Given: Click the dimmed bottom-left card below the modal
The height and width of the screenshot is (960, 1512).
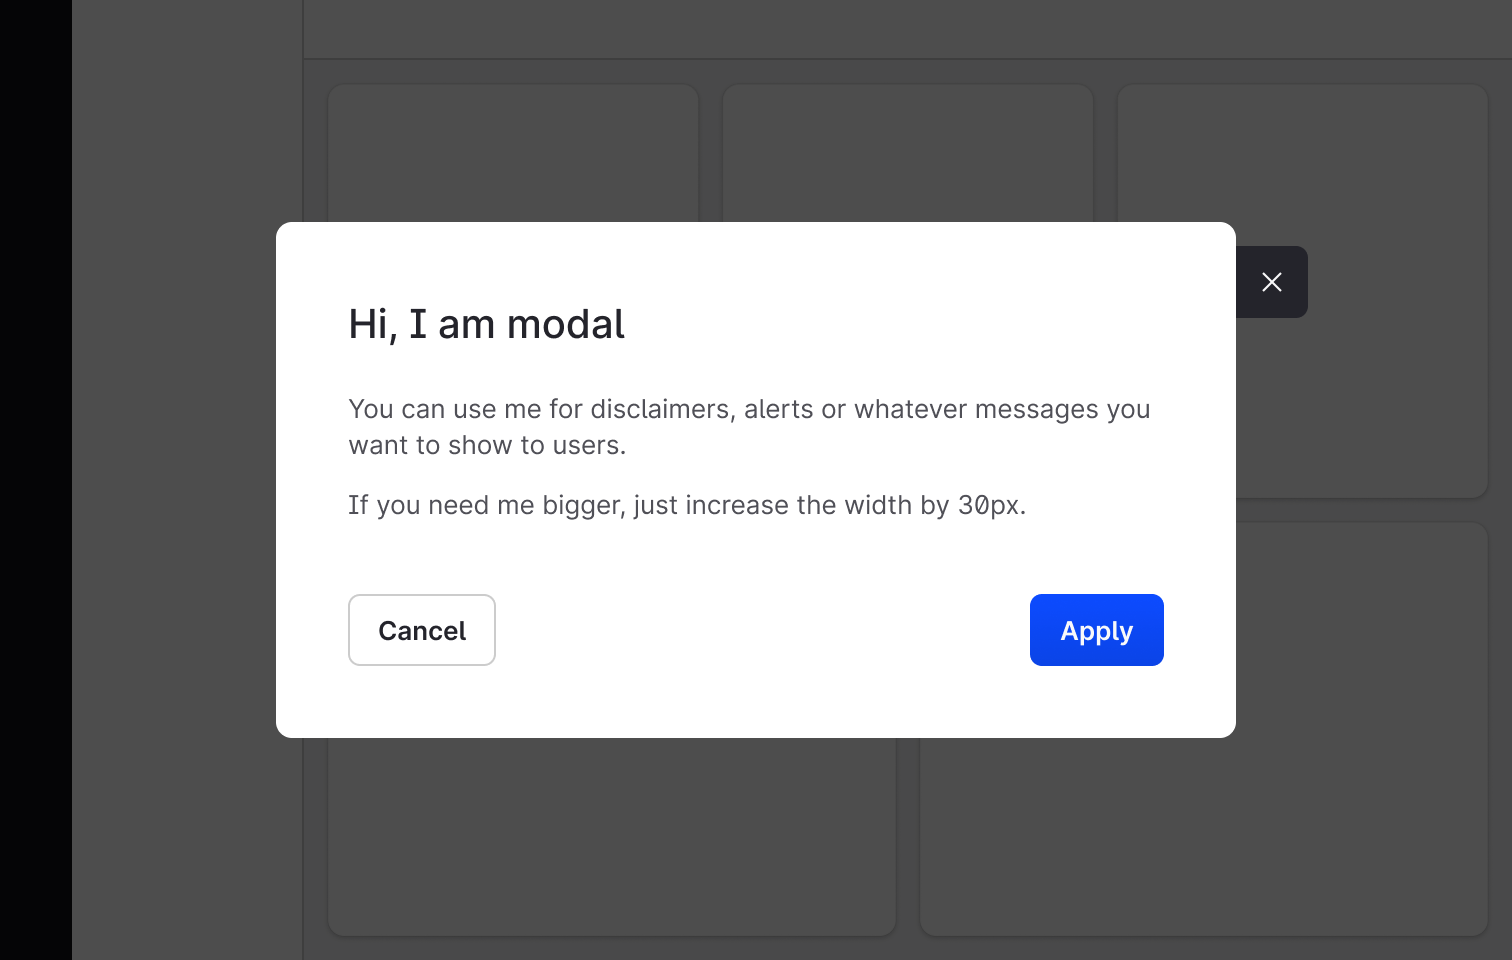Looking at the screenshot, I should pos(611,838).
